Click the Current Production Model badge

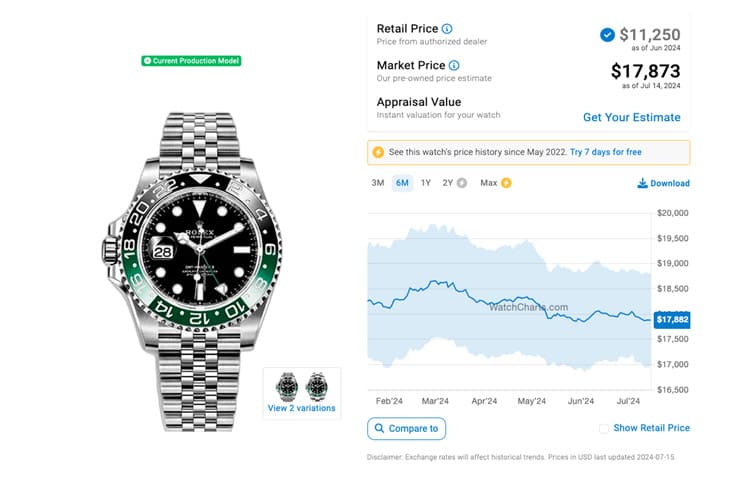[x=192, y=61]
